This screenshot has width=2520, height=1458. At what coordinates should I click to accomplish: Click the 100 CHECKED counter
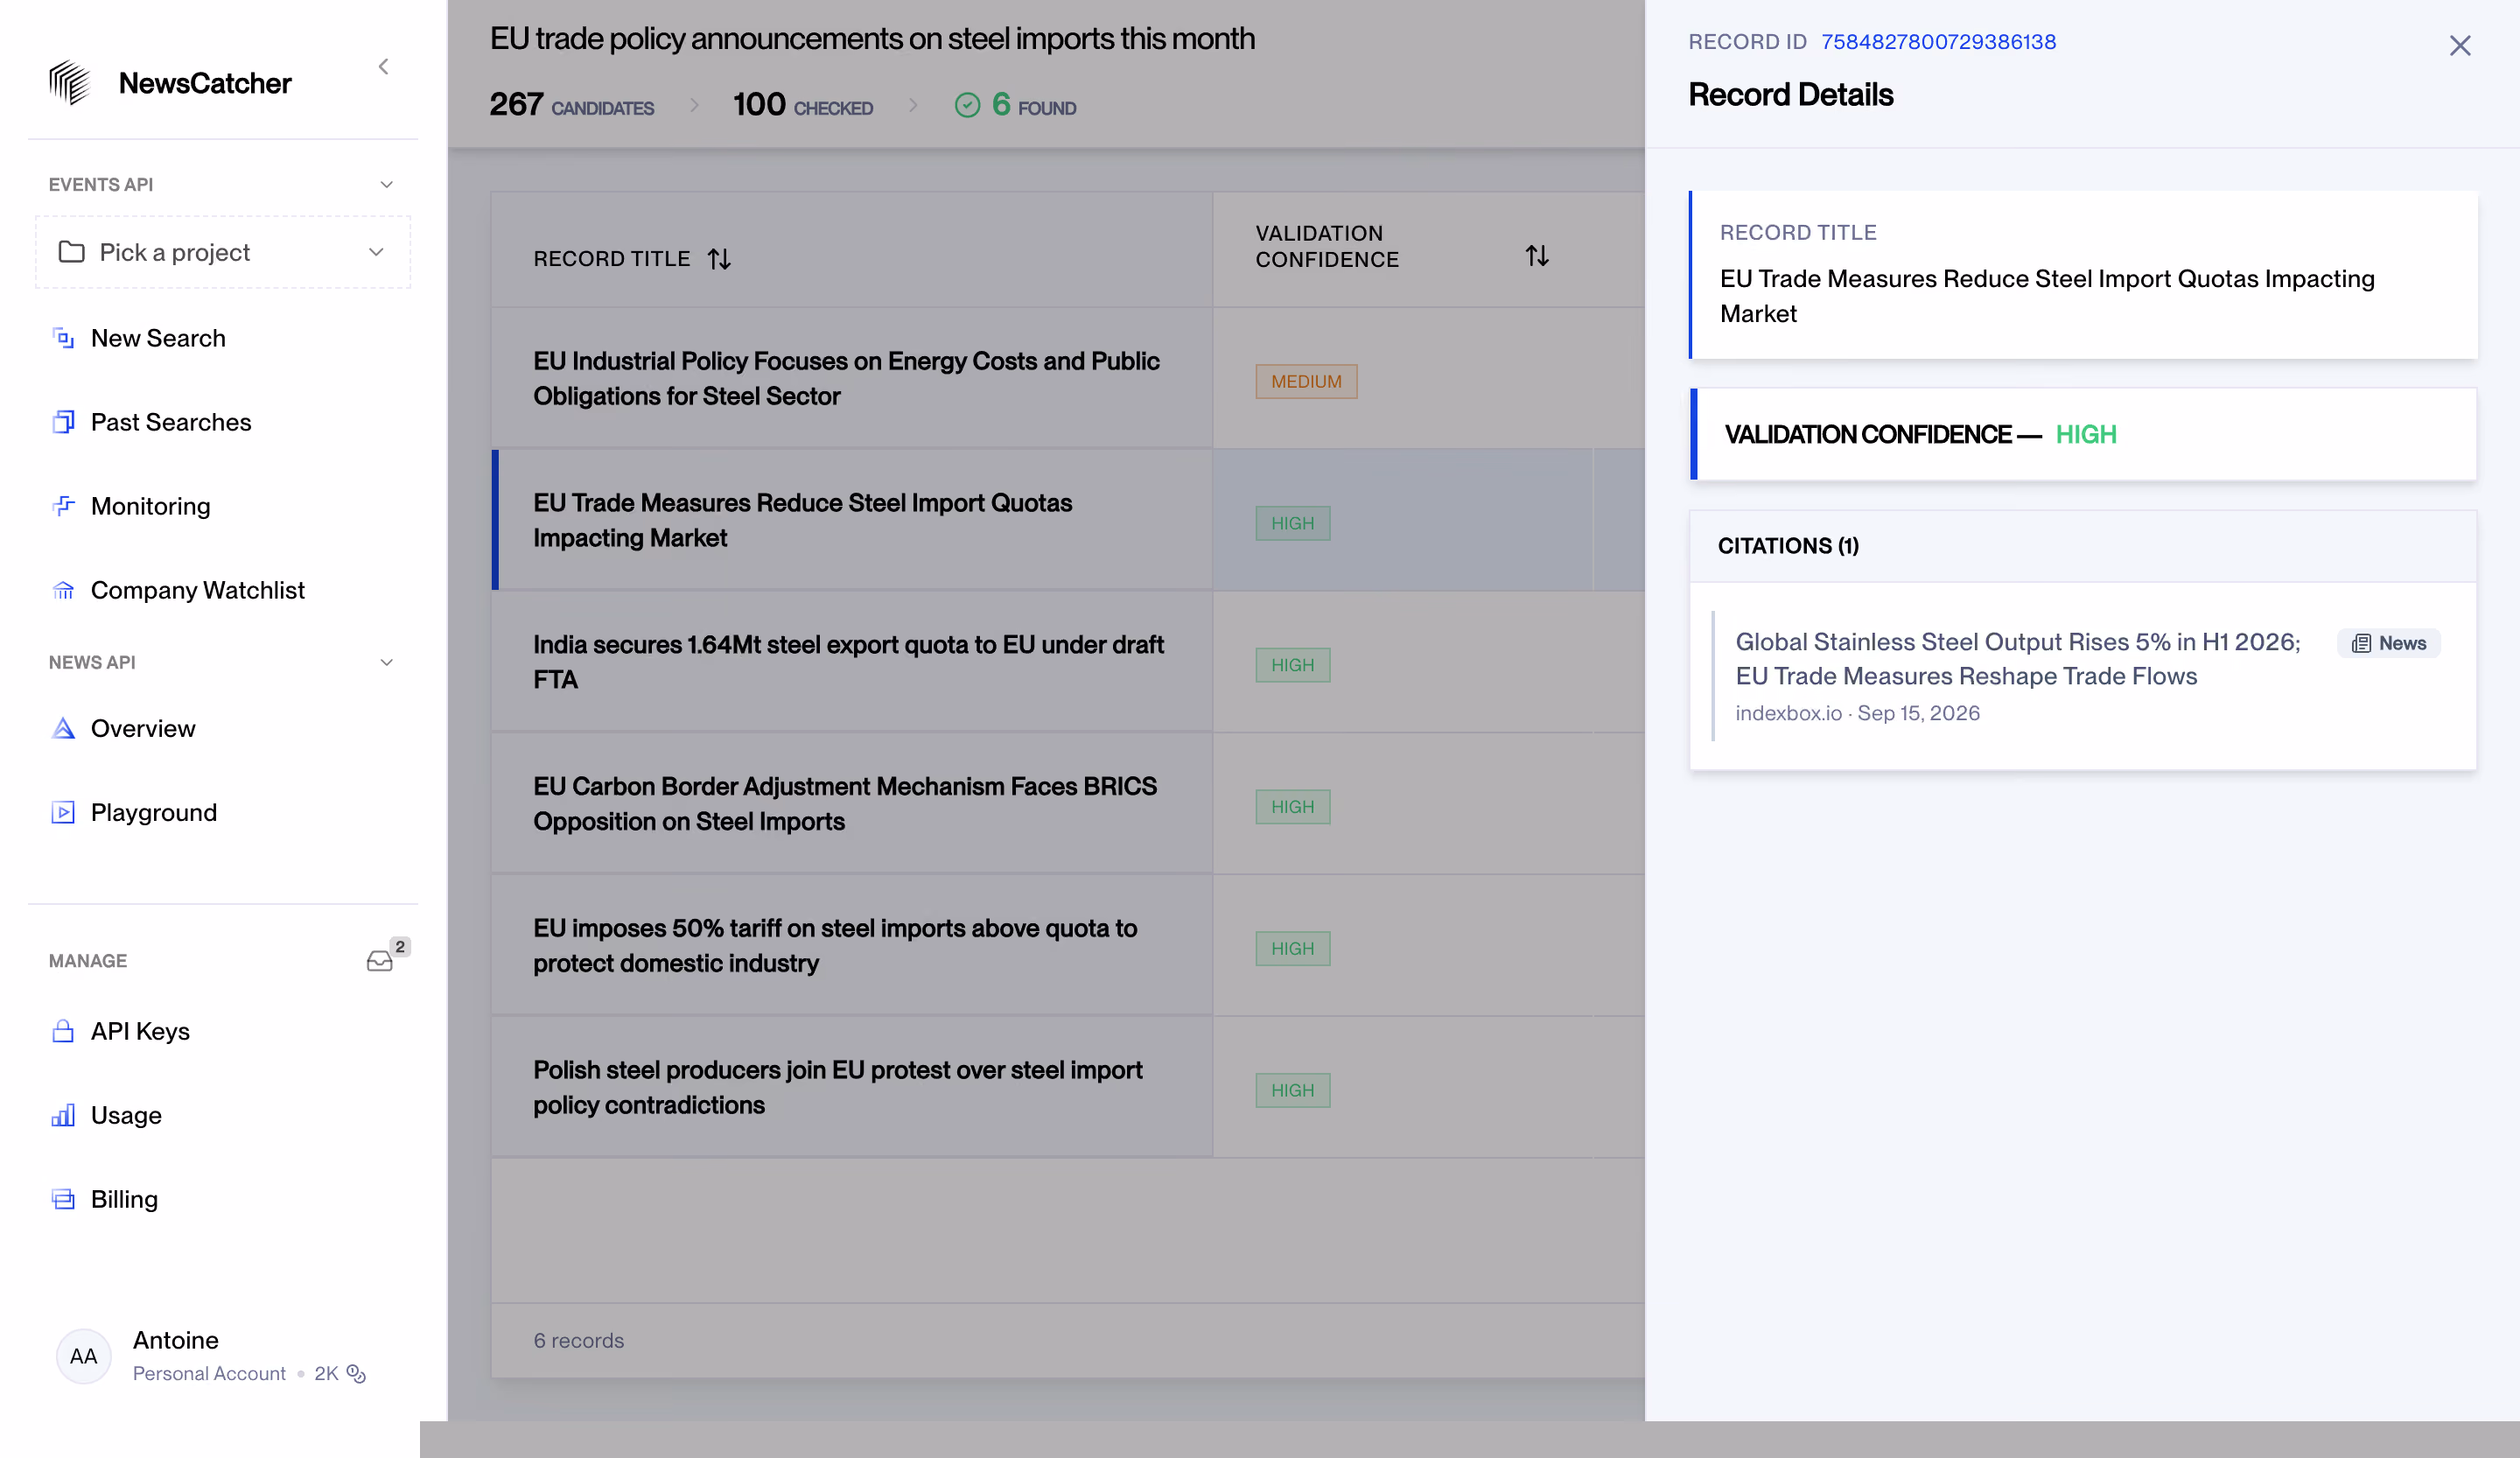[802, 105]
